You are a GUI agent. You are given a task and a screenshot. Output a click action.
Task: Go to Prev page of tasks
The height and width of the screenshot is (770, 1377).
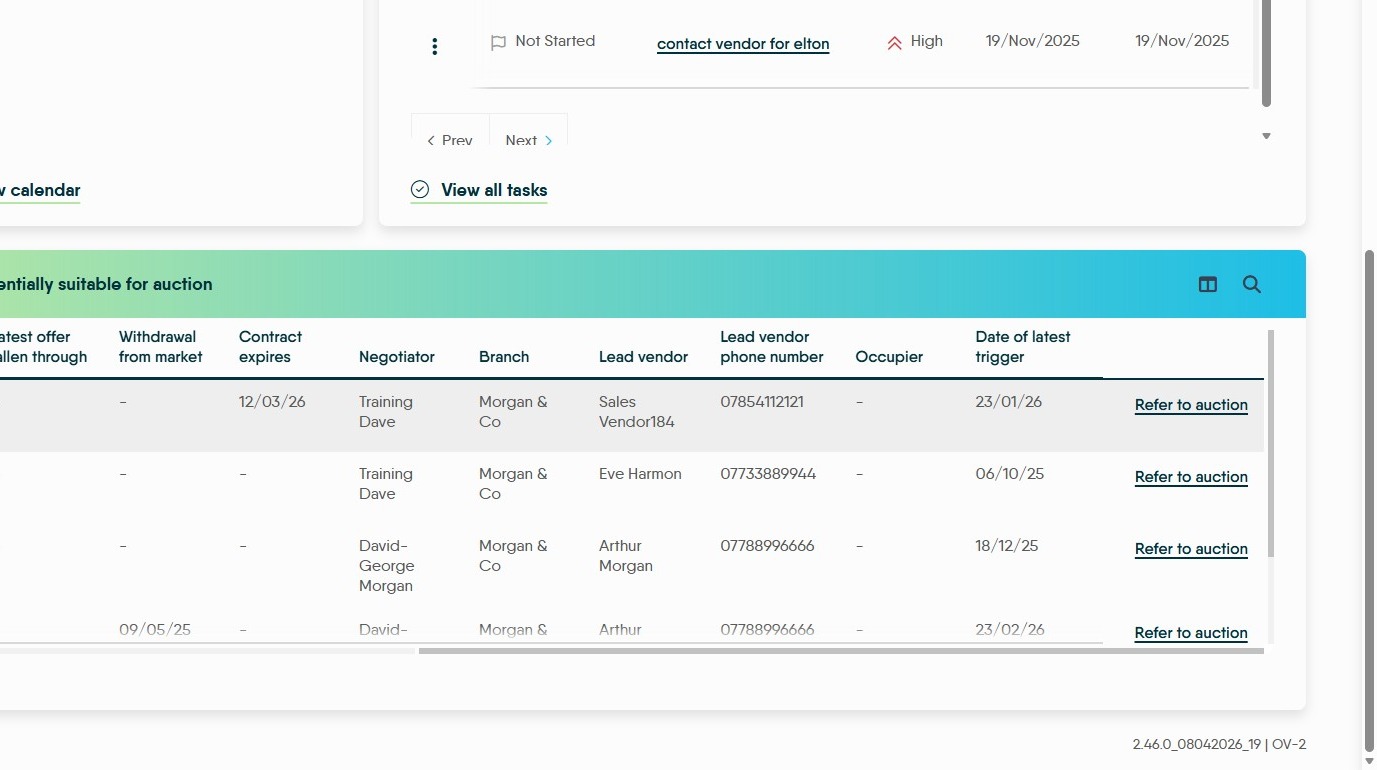(x=450, y=140)
